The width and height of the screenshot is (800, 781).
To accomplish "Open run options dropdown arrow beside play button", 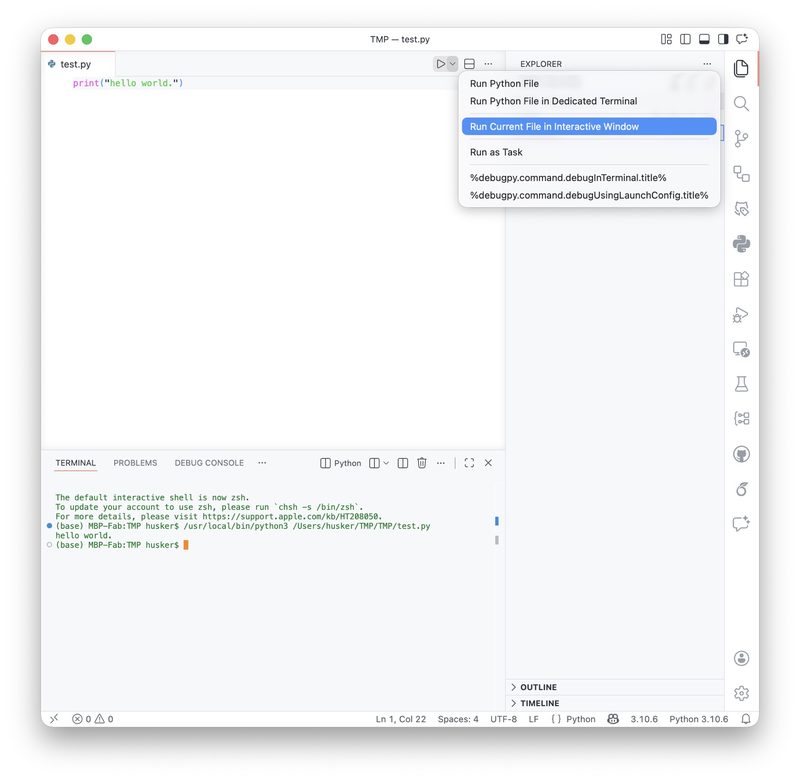I will [x=453, y=64].
